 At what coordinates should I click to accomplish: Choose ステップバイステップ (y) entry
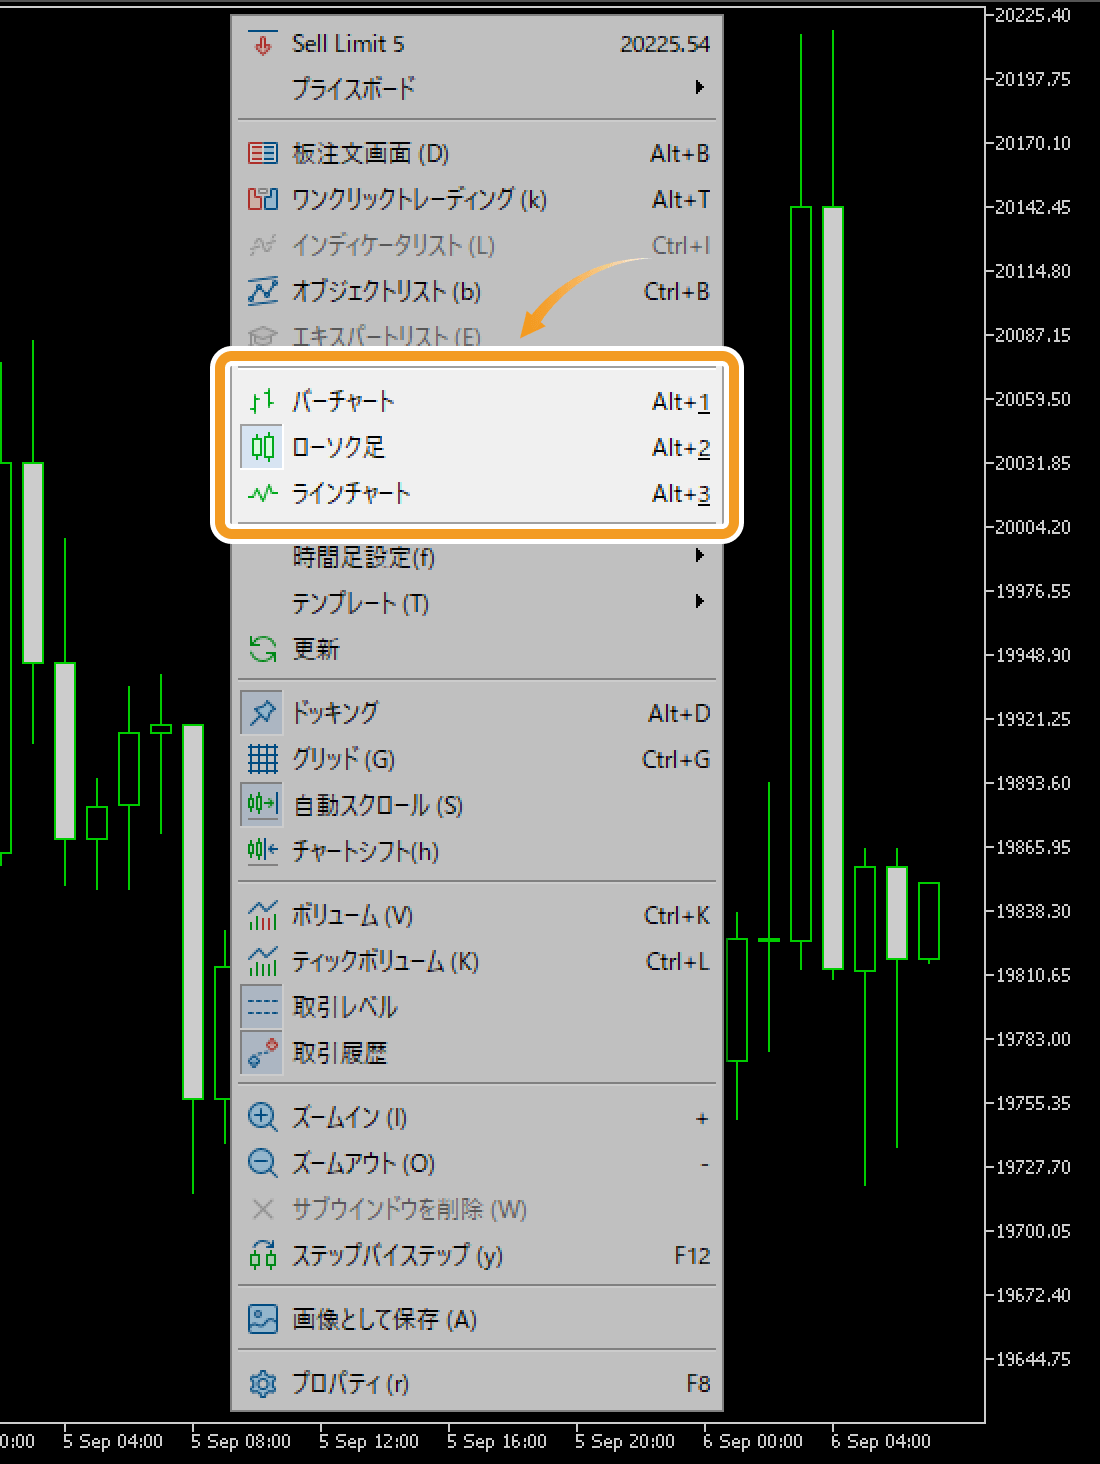477,1255
